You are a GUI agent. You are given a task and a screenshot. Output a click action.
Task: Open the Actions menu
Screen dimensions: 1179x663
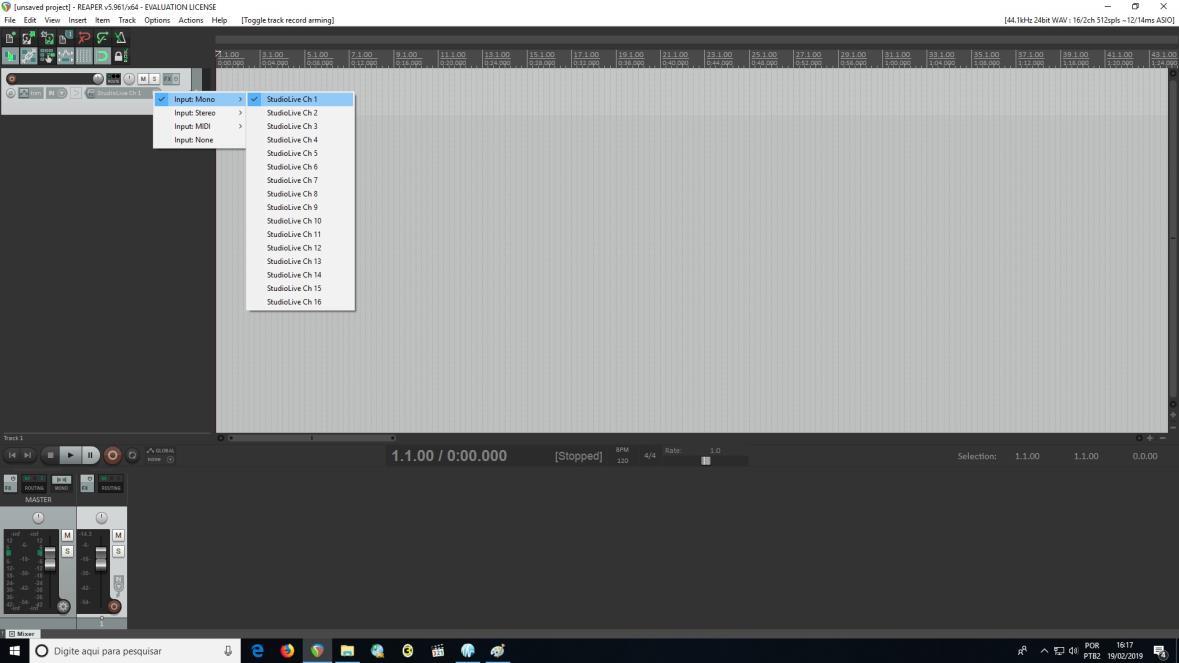tap(190, 20)
